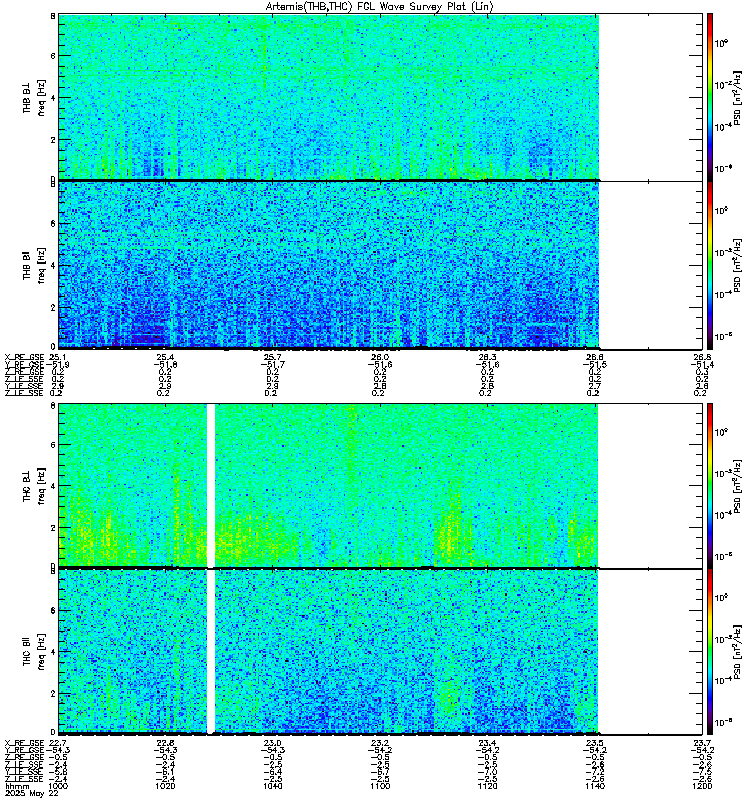Click the PSD [nT²/Hz] label of THB B⊥ color bar
Image resolution: width=750 pixels, height=800 pixels.
(737, 98)
